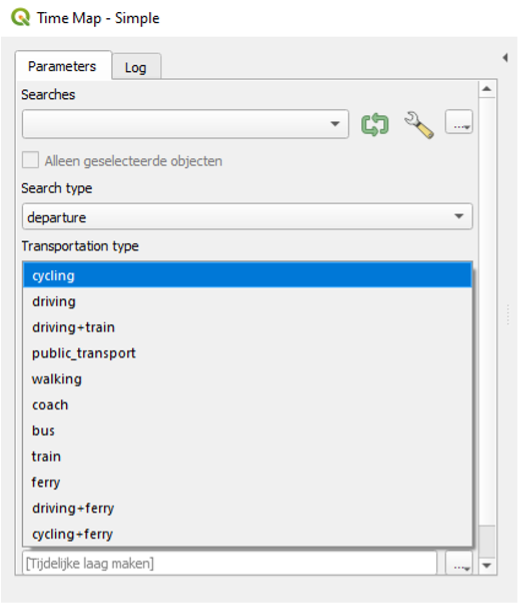
Task: Click the panel splitter handle dots
Action: (x=508, y=314)
